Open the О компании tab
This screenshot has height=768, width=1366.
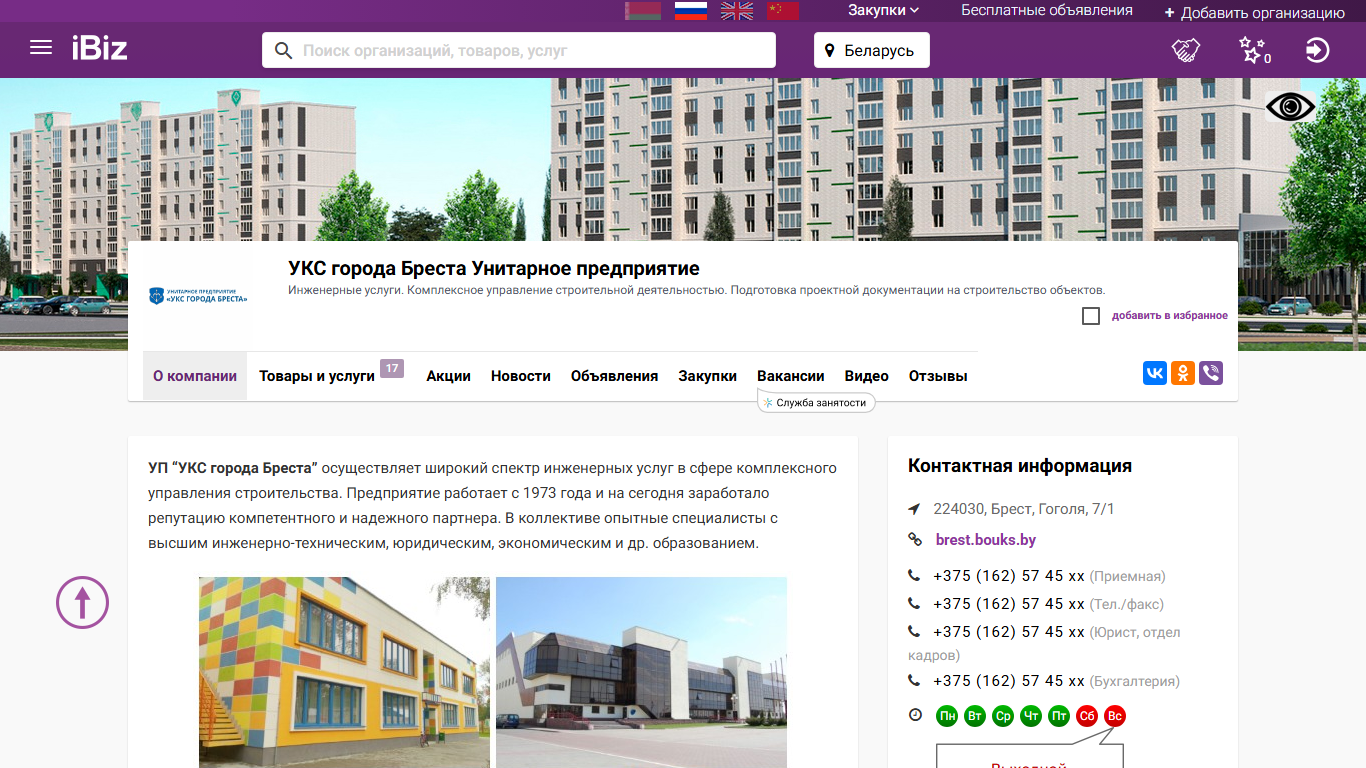click(195, 376)
